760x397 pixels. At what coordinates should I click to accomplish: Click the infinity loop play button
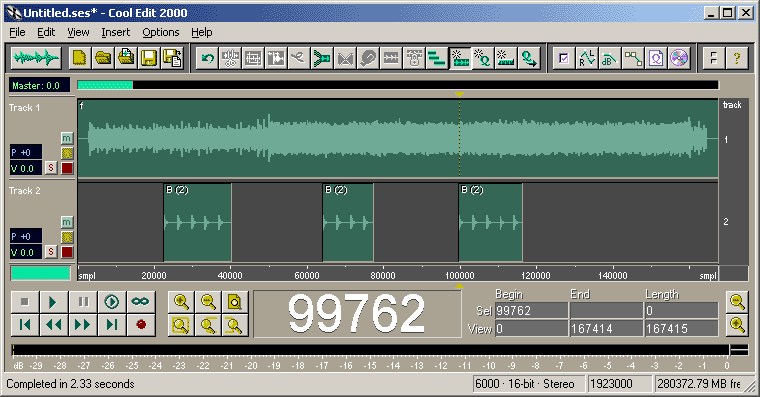tap(141, 302)
